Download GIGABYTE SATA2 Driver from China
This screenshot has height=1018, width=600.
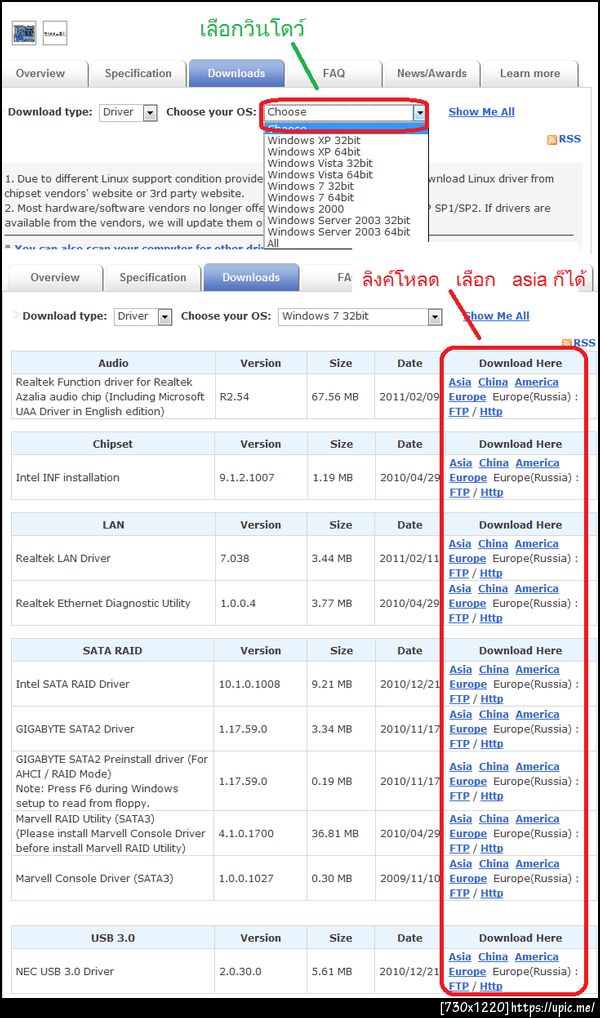point(494,715)
